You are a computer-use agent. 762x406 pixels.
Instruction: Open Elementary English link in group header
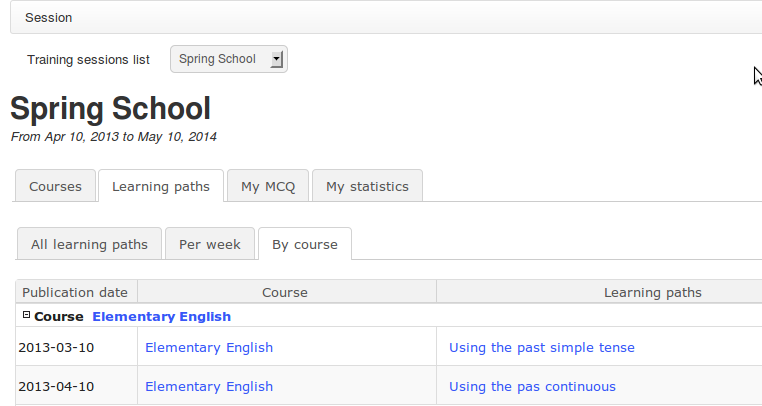pyautogui.click(x=161, y=317)
